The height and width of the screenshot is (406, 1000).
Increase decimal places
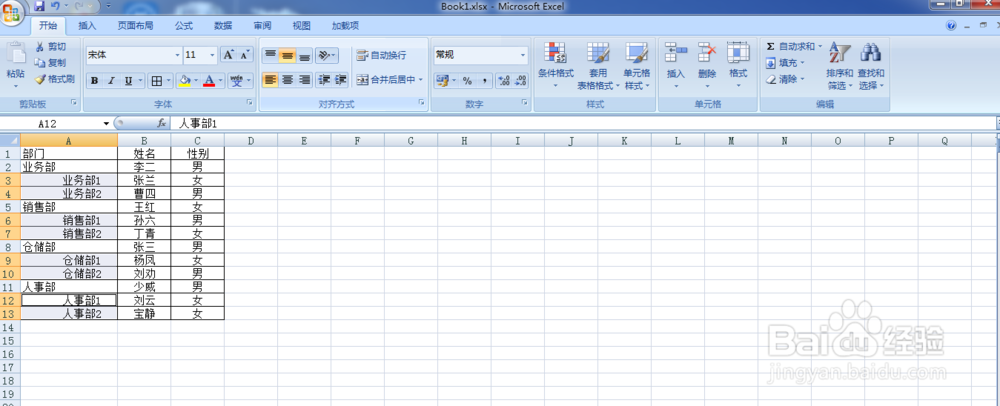pyautogui.click(x=504, y=80)
